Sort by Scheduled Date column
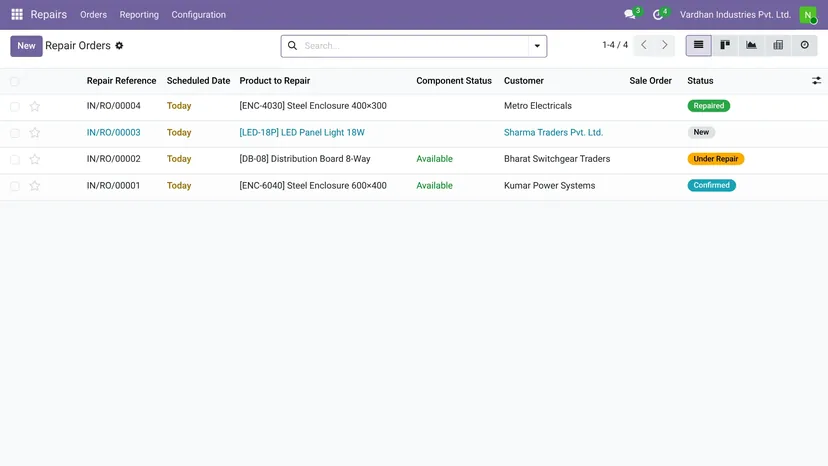This screenshot has width=828, height=466. 199,81
